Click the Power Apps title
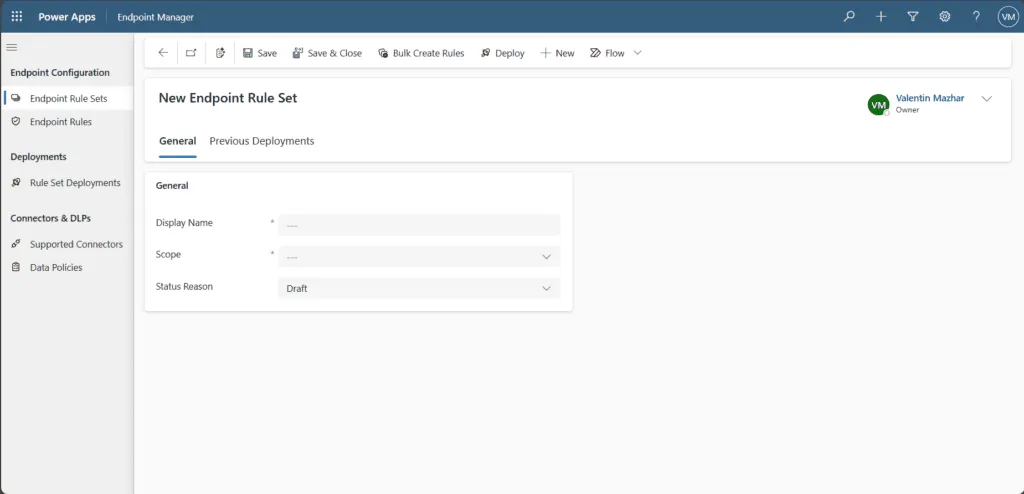 (x=67, y=17)
